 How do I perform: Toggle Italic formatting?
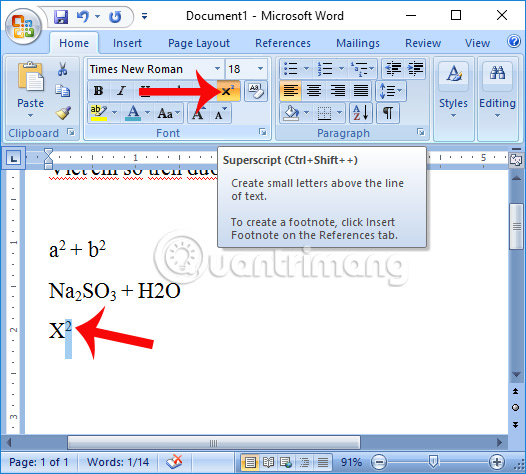(121, 91)
